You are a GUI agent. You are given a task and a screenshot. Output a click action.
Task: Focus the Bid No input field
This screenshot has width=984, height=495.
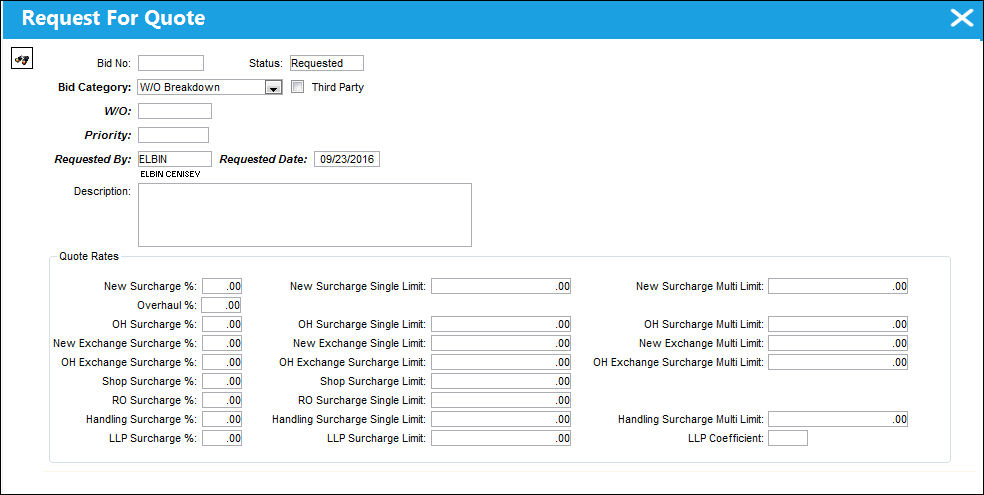(171, 63)
